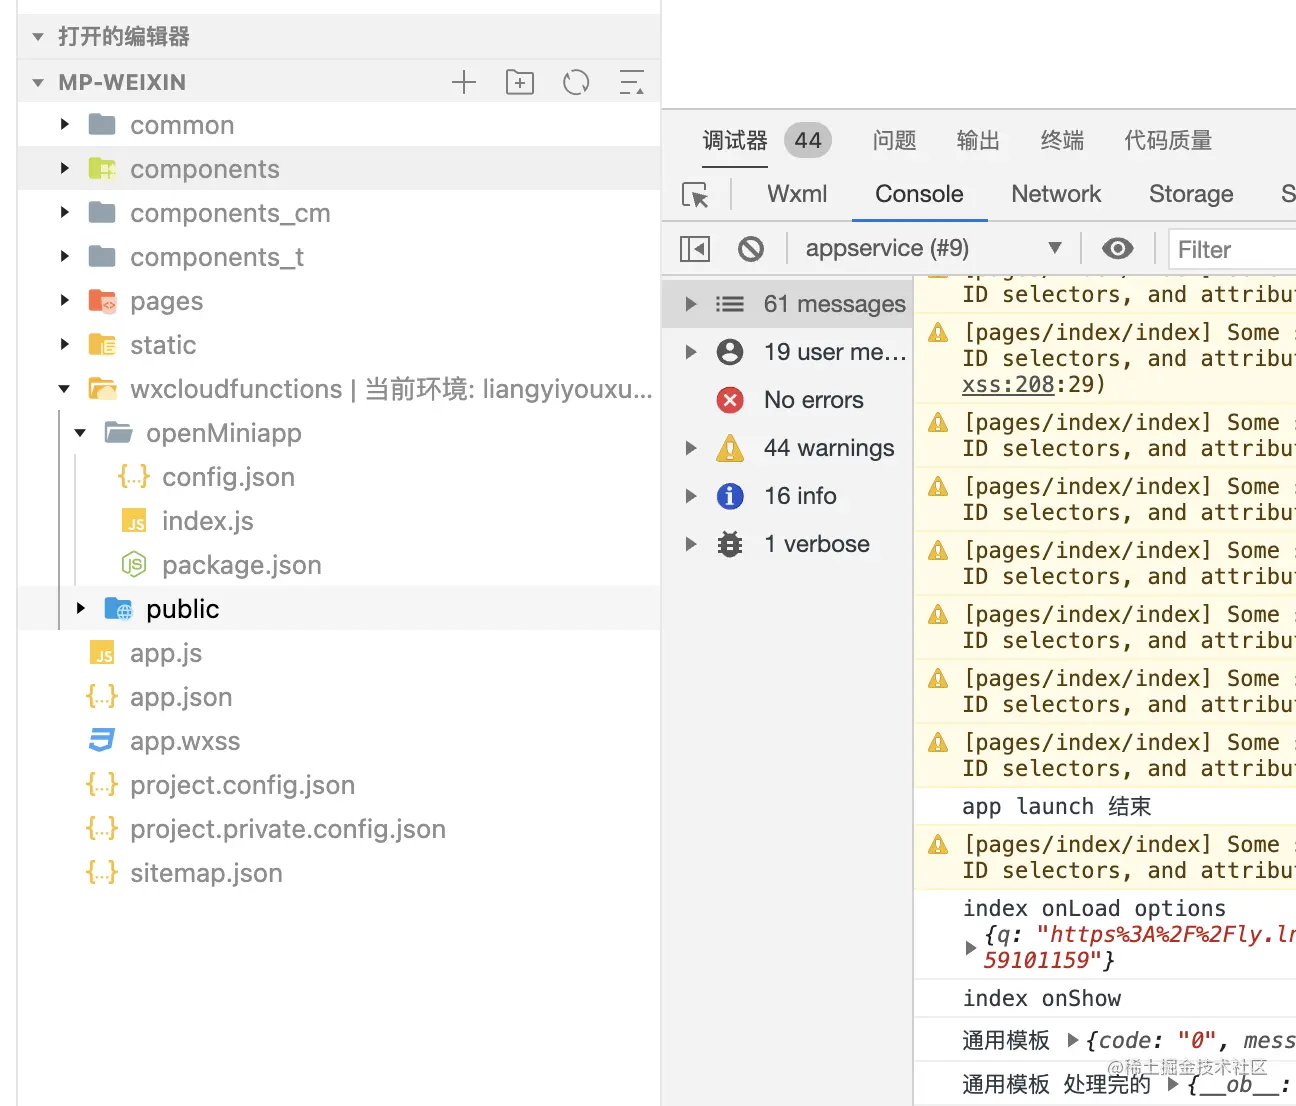The image size is (1296, 1106).
Task: Click the wxcloudfunctions cloud folder icon
Action: (x=102, y=389)
